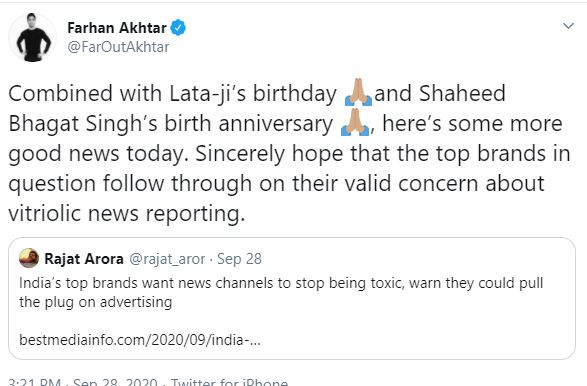
Task: Open the tweet options chevron menu
Action: point(568,26)
